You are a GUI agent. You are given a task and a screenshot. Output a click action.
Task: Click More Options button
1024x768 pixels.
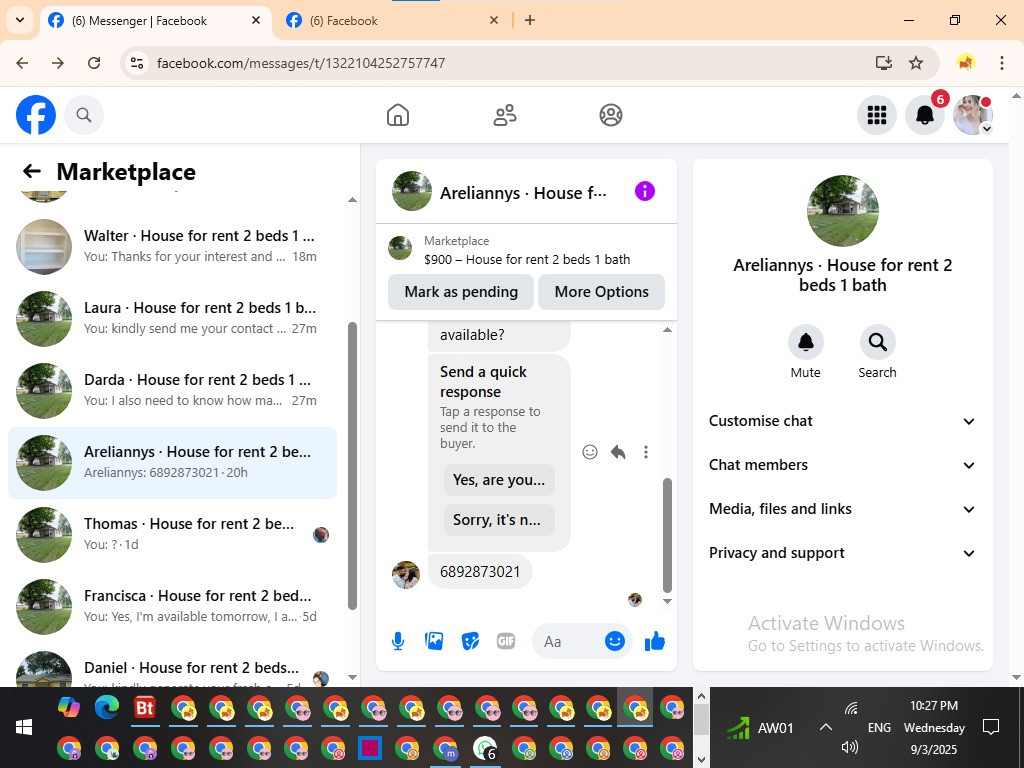tap(601, 292)
